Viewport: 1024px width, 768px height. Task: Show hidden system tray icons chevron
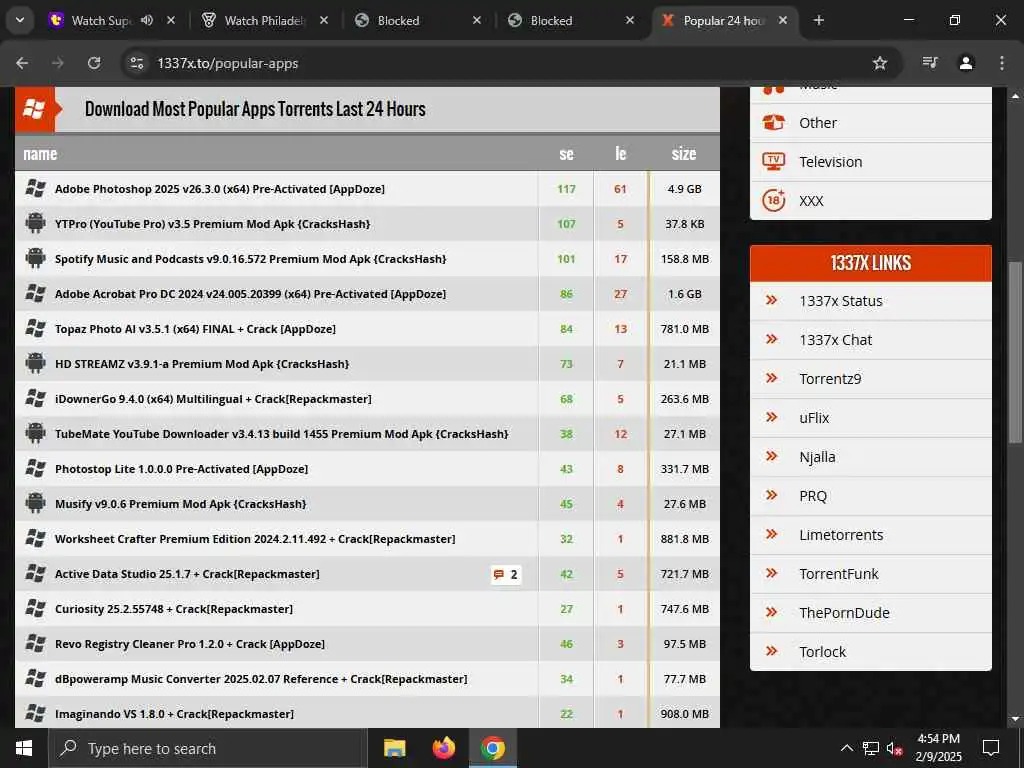846,748
